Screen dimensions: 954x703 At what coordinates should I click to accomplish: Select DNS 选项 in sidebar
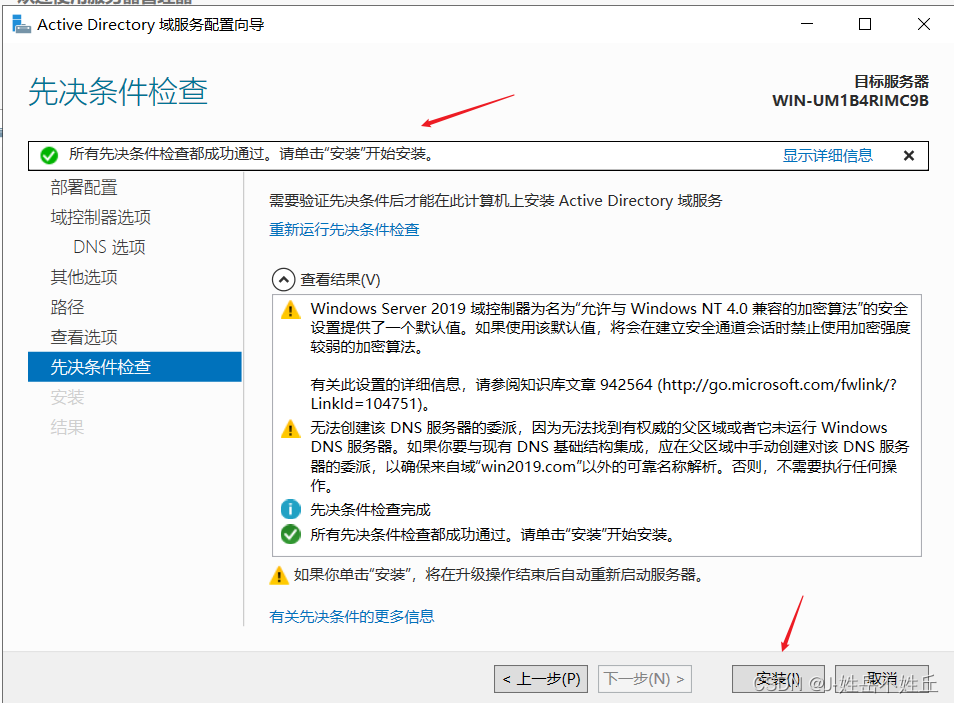point(110,247)
